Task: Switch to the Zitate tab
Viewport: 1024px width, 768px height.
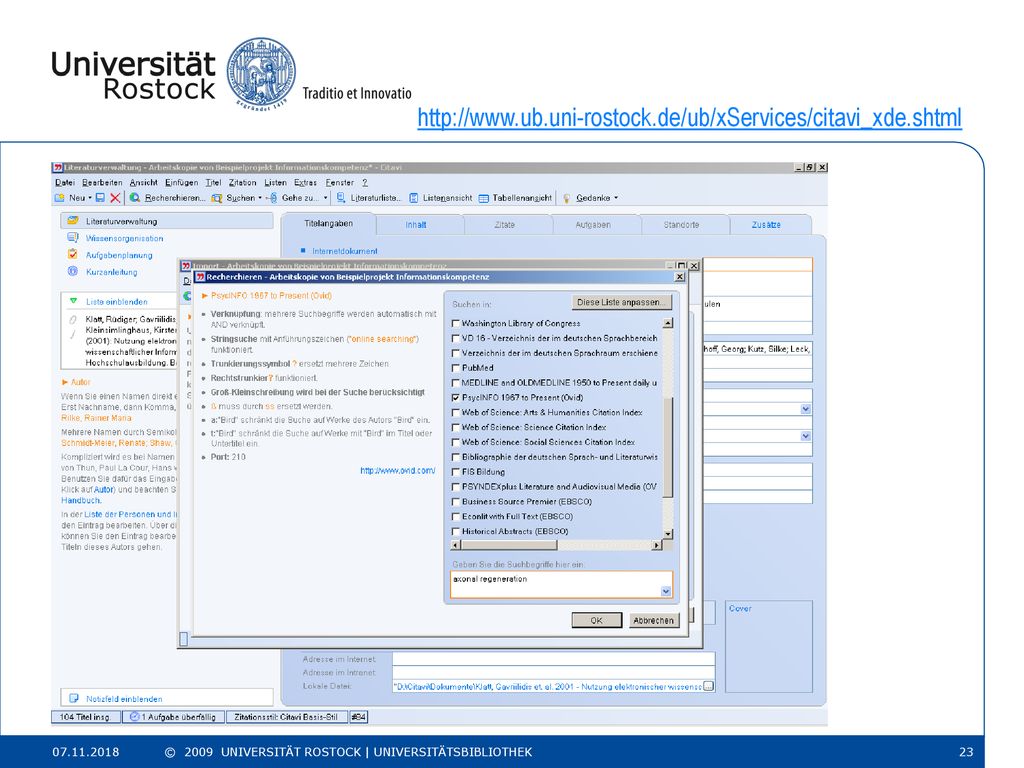Action: [x=504, y=225]
